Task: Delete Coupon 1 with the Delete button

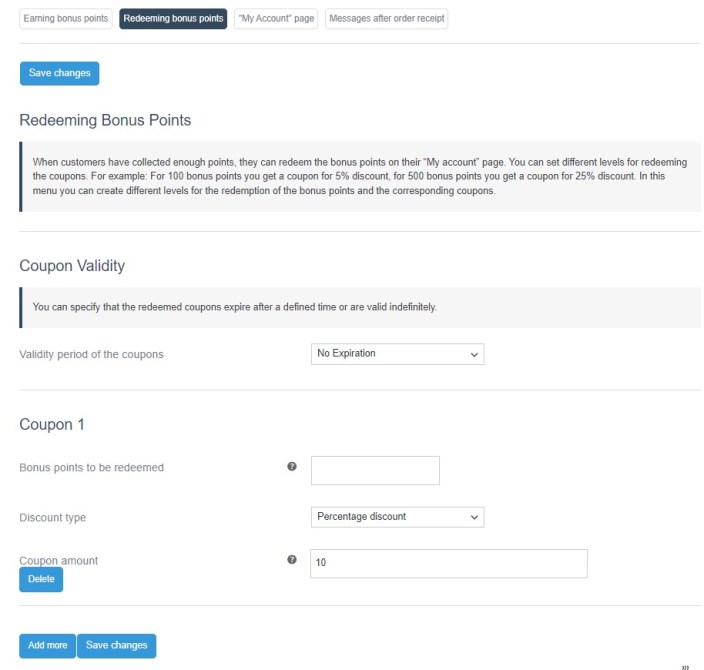Action: [41, 580]
